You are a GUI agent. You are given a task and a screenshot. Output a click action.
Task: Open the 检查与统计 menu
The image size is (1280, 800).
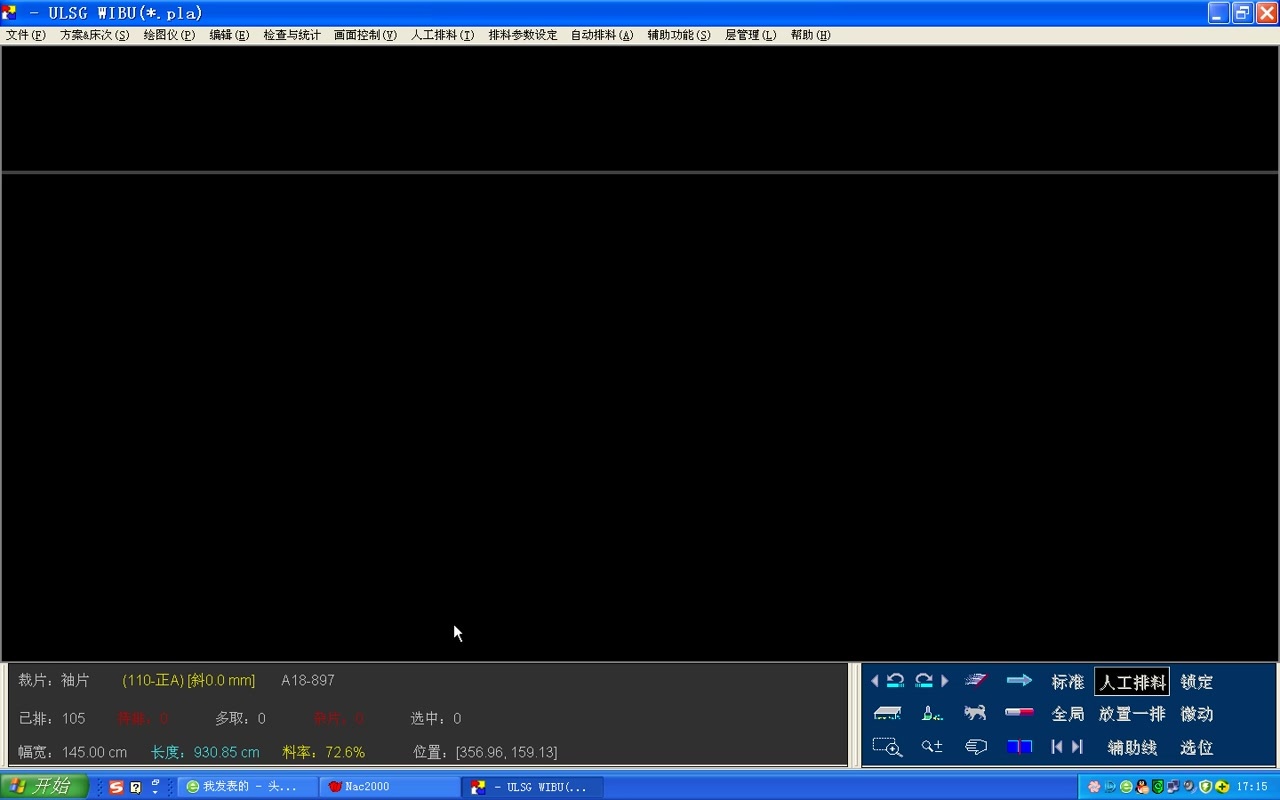[x=292, y=35]
